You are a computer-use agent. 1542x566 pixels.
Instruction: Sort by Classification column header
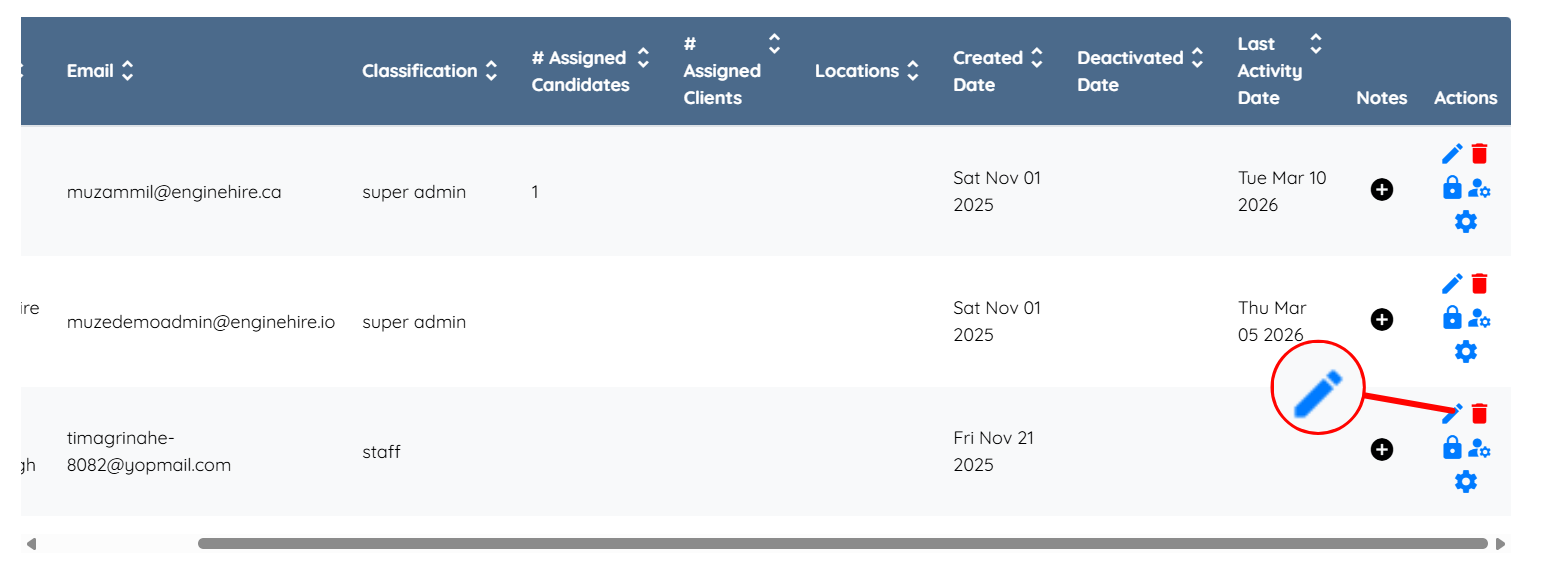(x=491, y=71)
